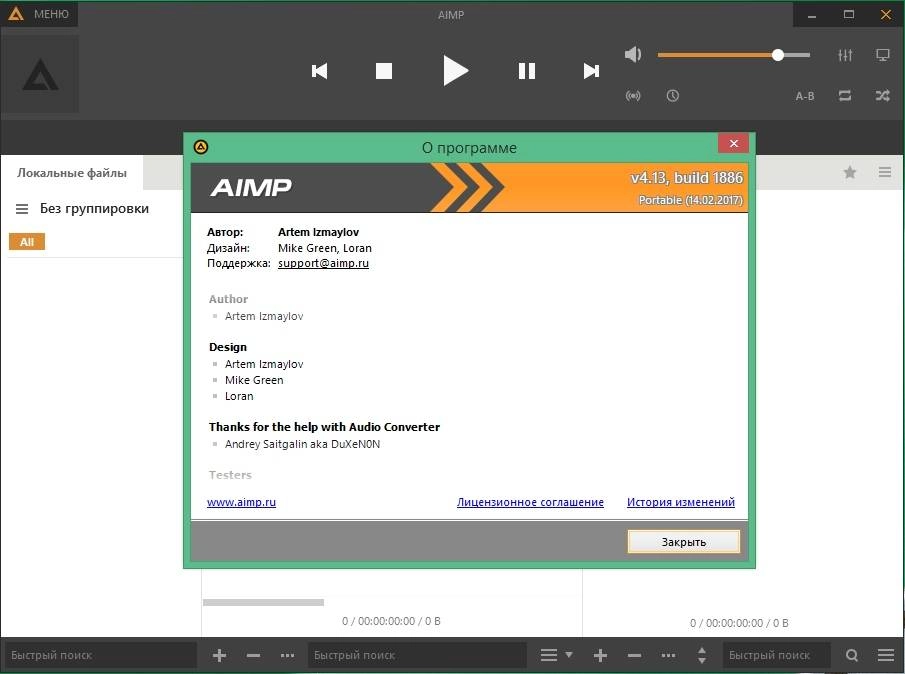Click the AIMP banner logo in dialog
Image resolution: width=905 pixels, height=674 pixels.
(x=251, y=187)
